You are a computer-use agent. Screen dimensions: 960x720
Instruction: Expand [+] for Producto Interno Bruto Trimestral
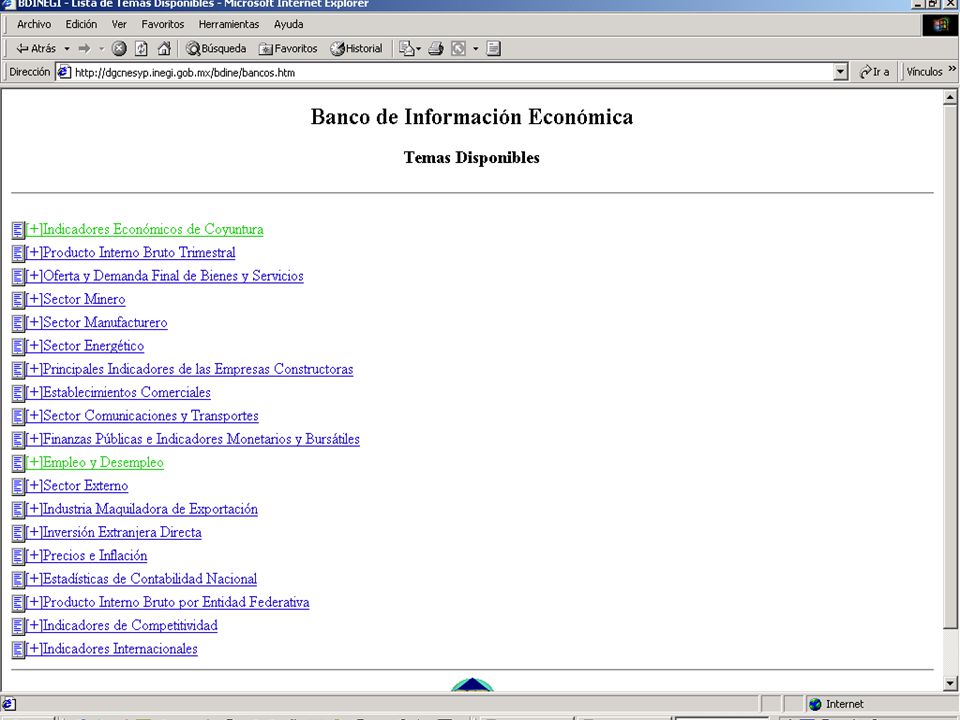click(34, 253)
